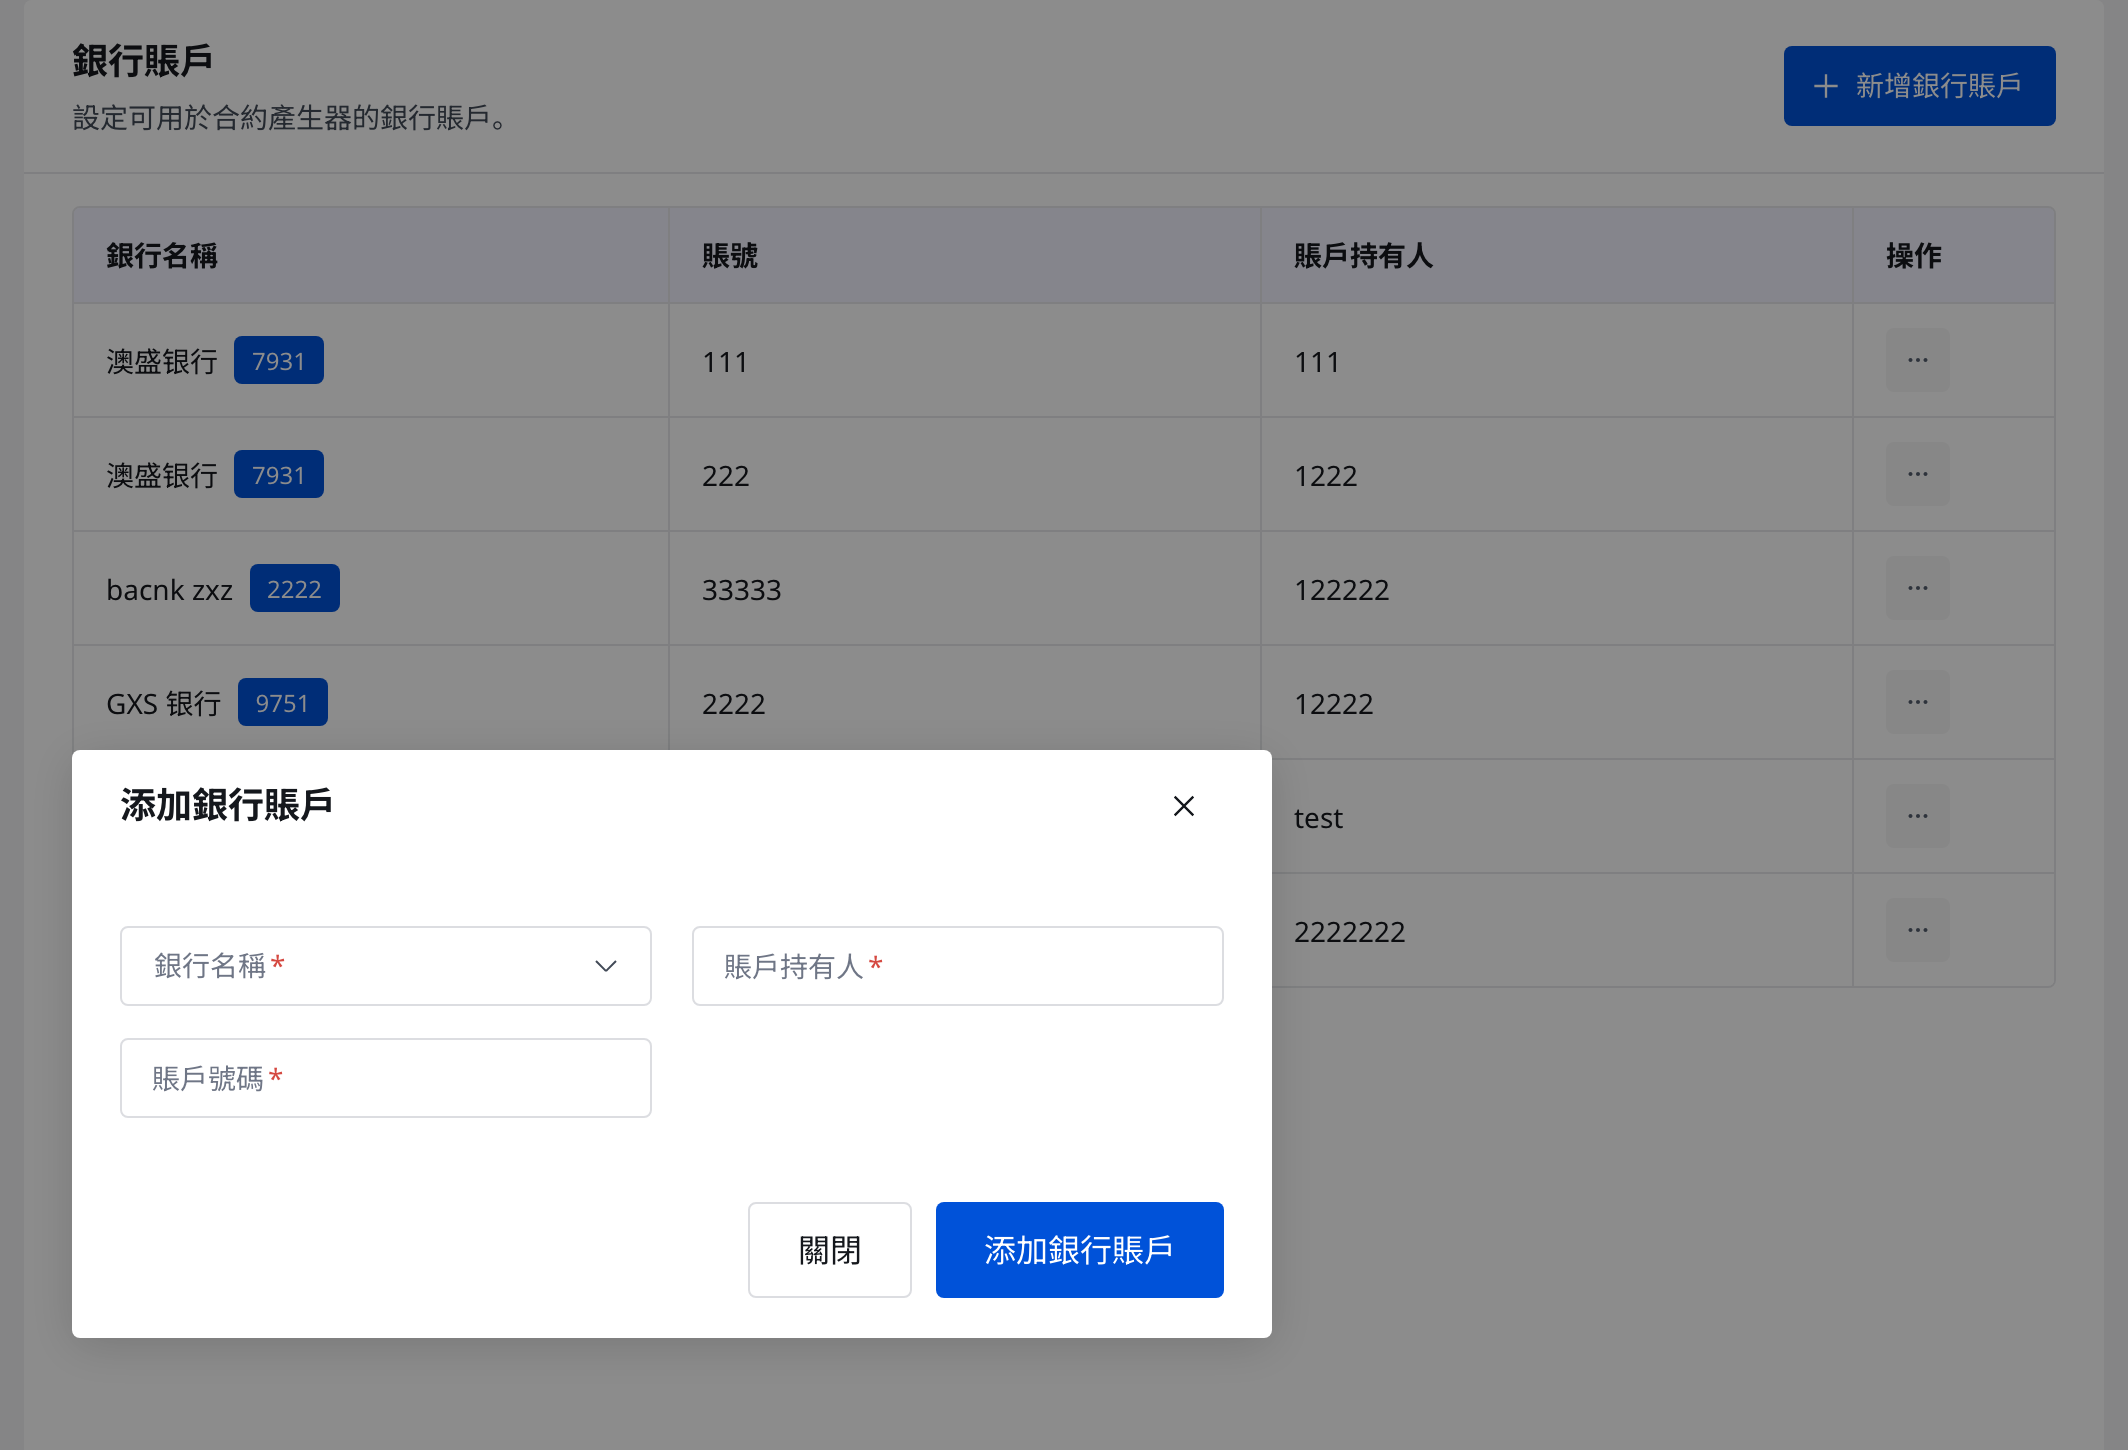Image resolution: width=2128 pixels, height=1450 pixels.
Task: Click the GXS 银行 bank name
Action: coord(164,704)
